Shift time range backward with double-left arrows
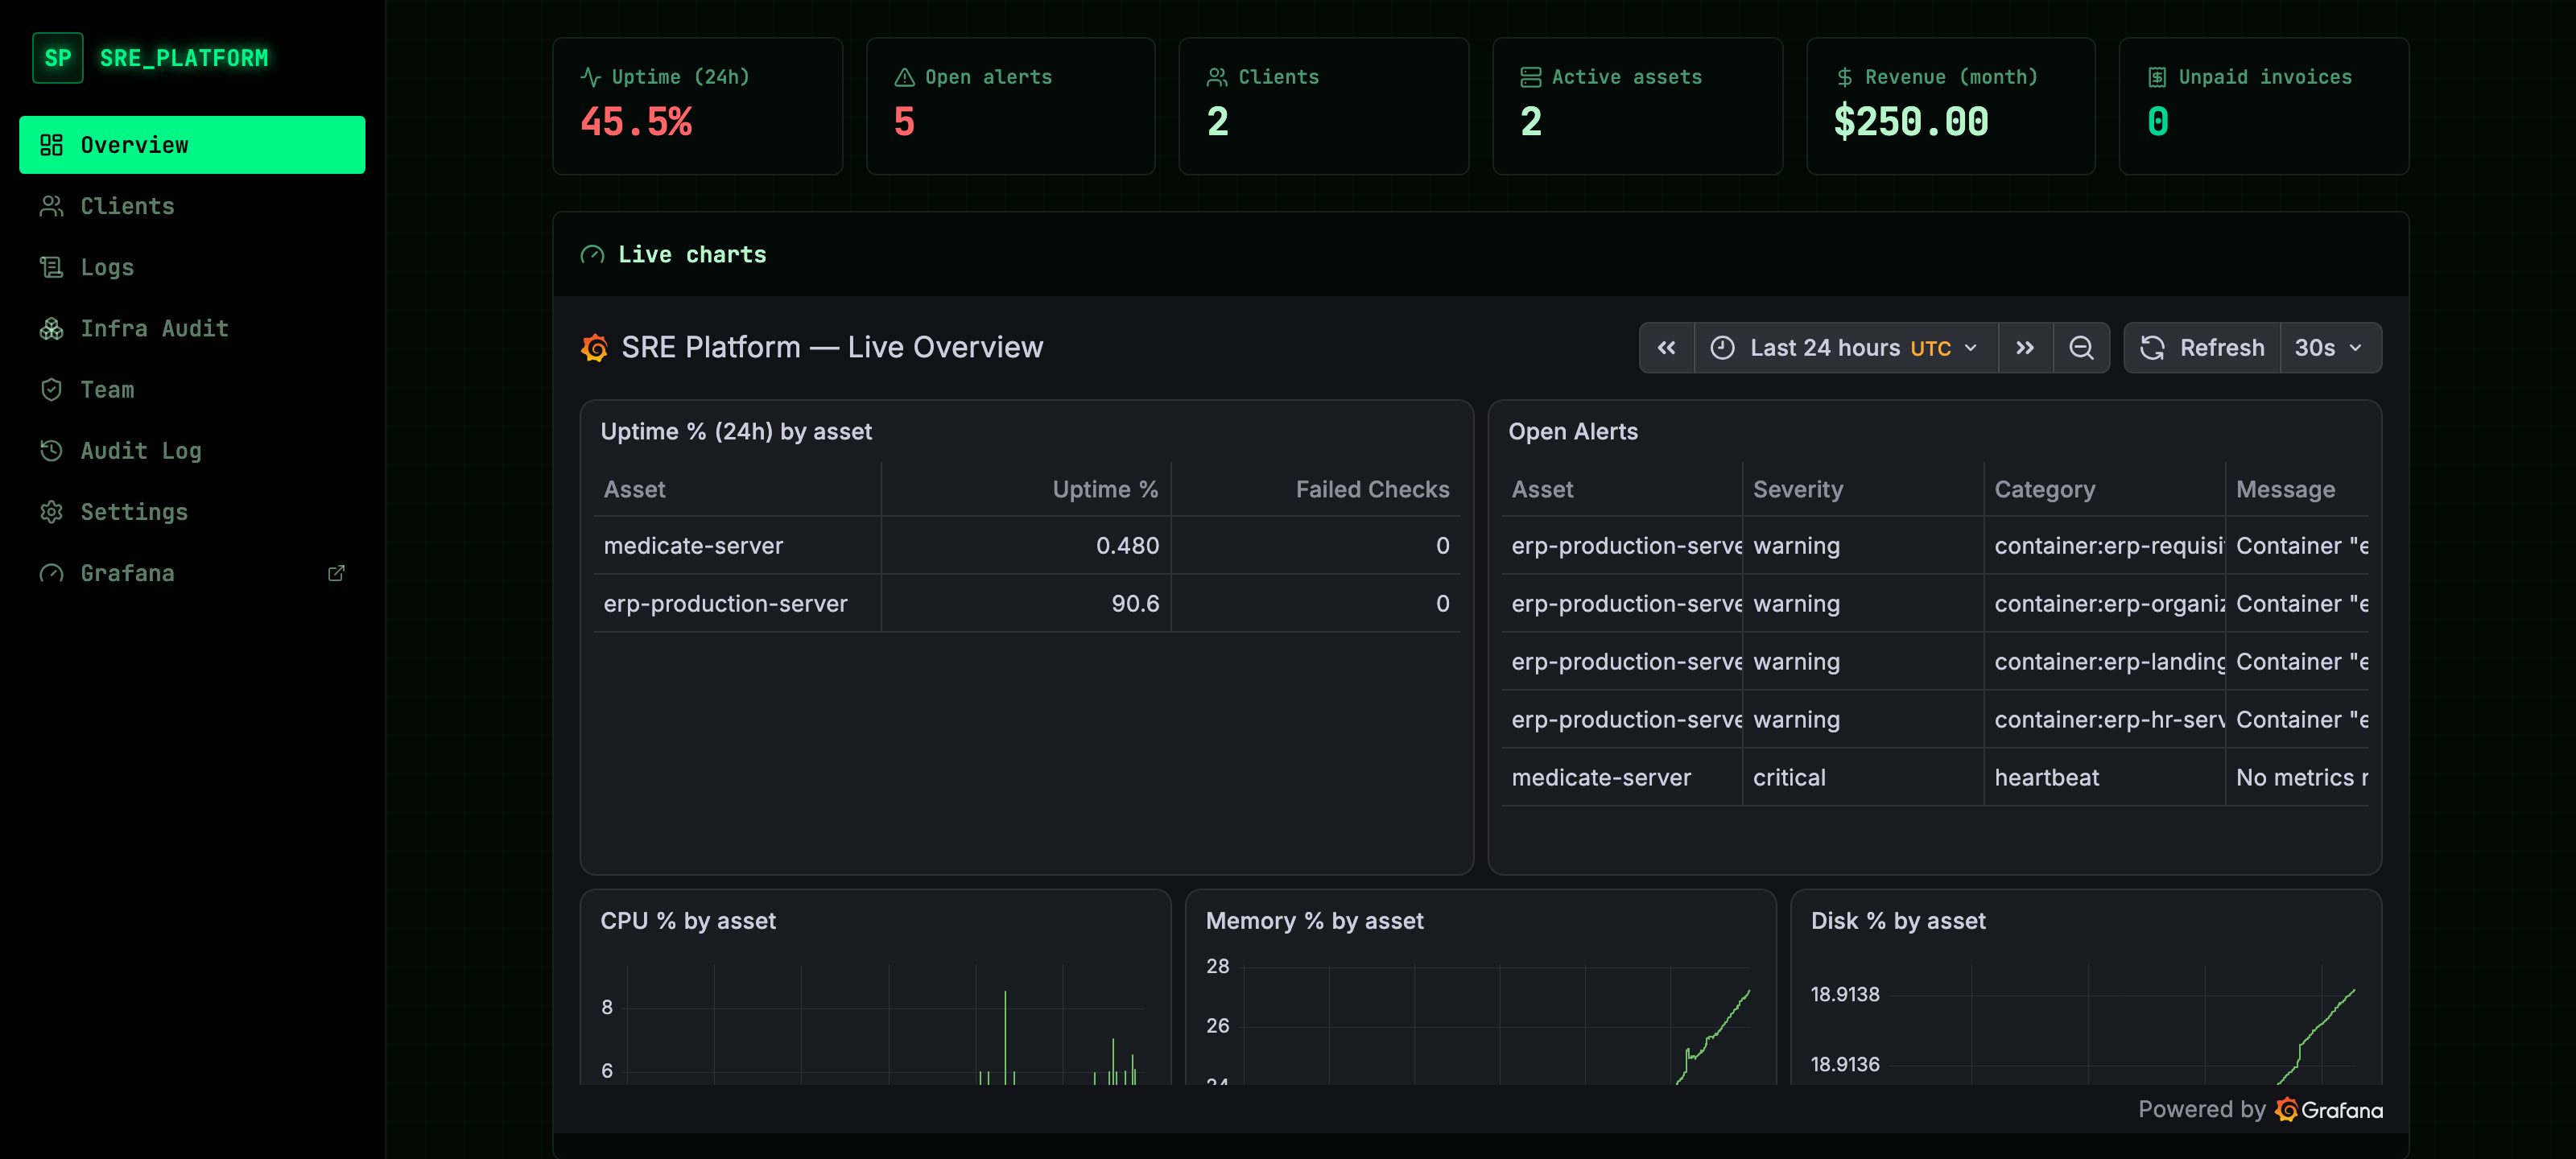The height and width of the screenshot is (1159, 2576). click(x=1666, y=347)
